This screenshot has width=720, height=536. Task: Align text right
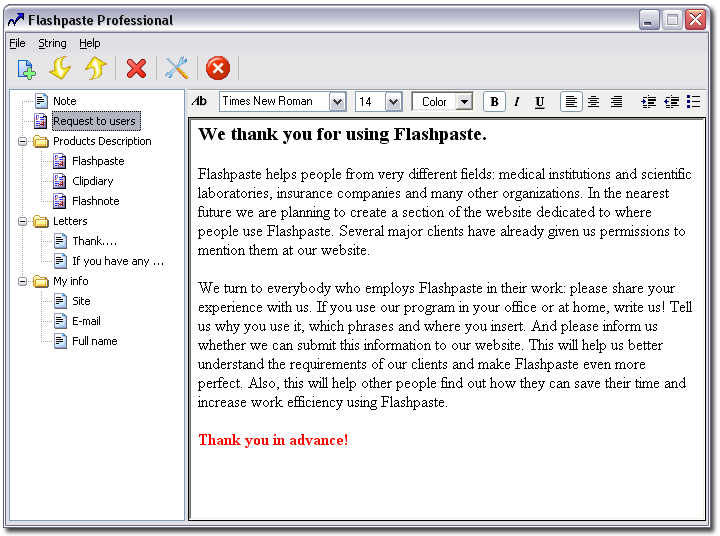click(616, 102)
